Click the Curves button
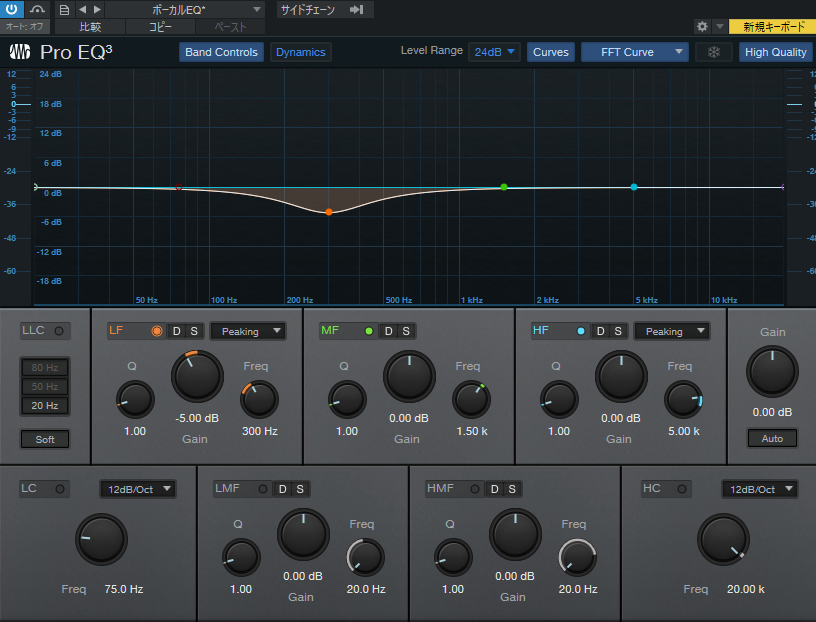The height and width of the screenshot is (622, 816). coord(551,52)
